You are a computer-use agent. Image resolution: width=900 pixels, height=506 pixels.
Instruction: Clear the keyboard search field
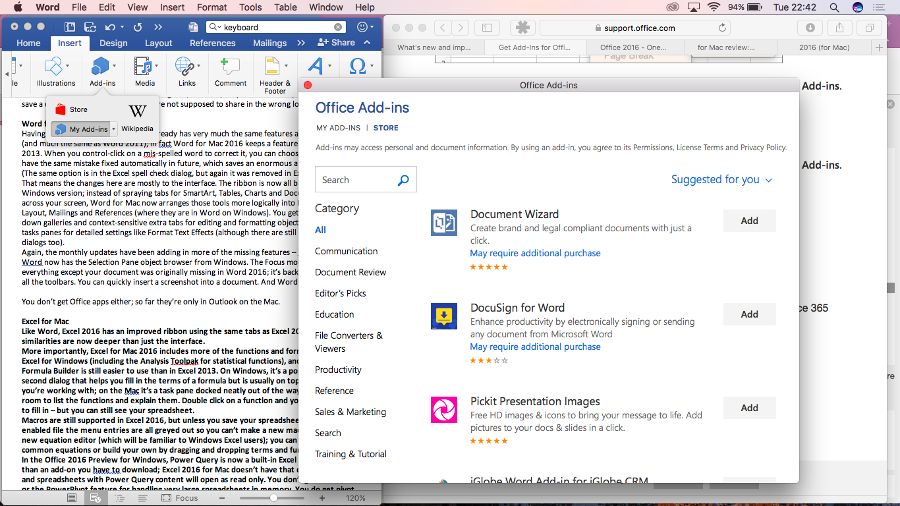click(x=338, y=27)
